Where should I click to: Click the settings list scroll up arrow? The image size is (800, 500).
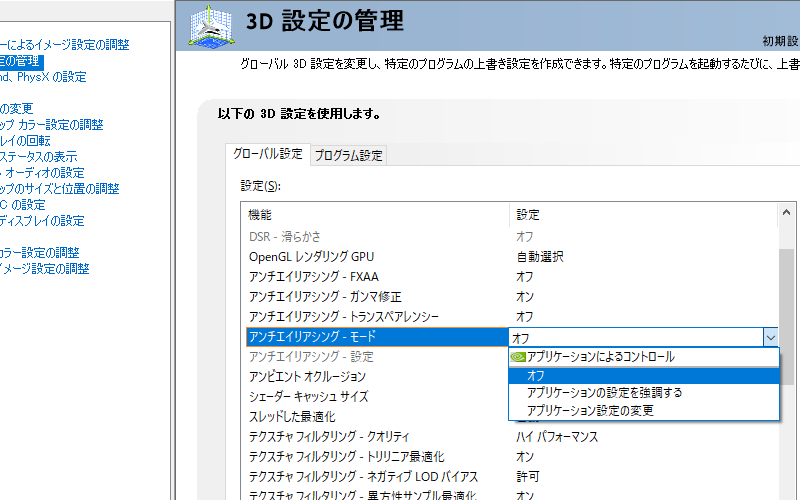coord(786,212)
